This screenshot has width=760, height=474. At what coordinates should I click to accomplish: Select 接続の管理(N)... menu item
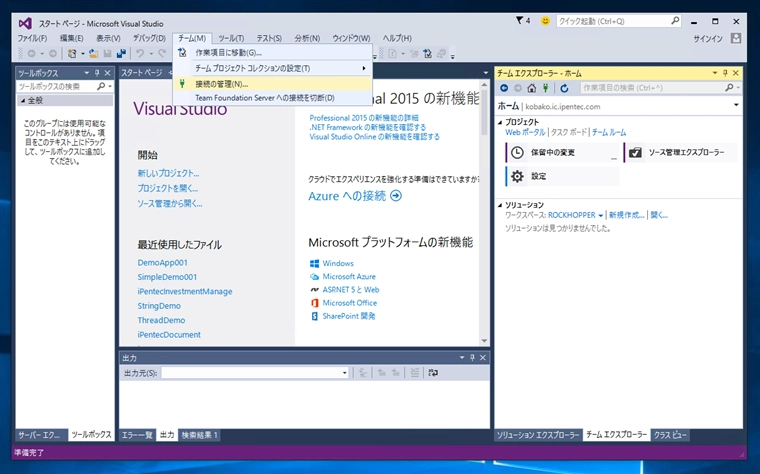[273, 84]
